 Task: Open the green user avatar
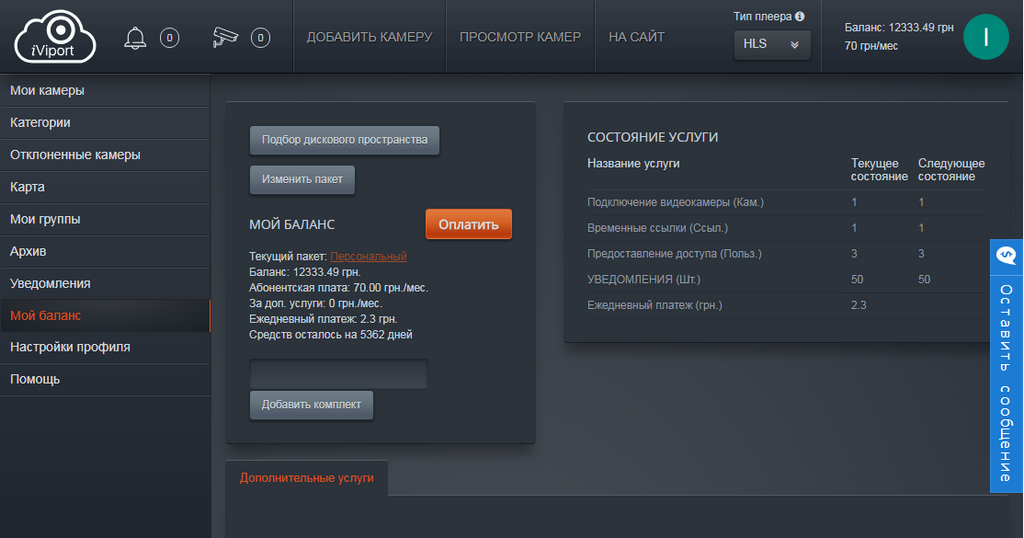985,37
